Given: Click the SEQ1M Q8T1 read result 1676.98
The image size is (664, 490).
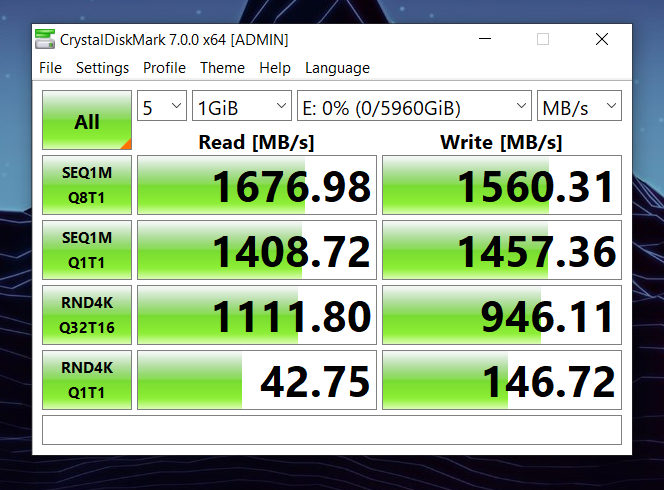Looking at the screenshot, I should click(257, 185).
